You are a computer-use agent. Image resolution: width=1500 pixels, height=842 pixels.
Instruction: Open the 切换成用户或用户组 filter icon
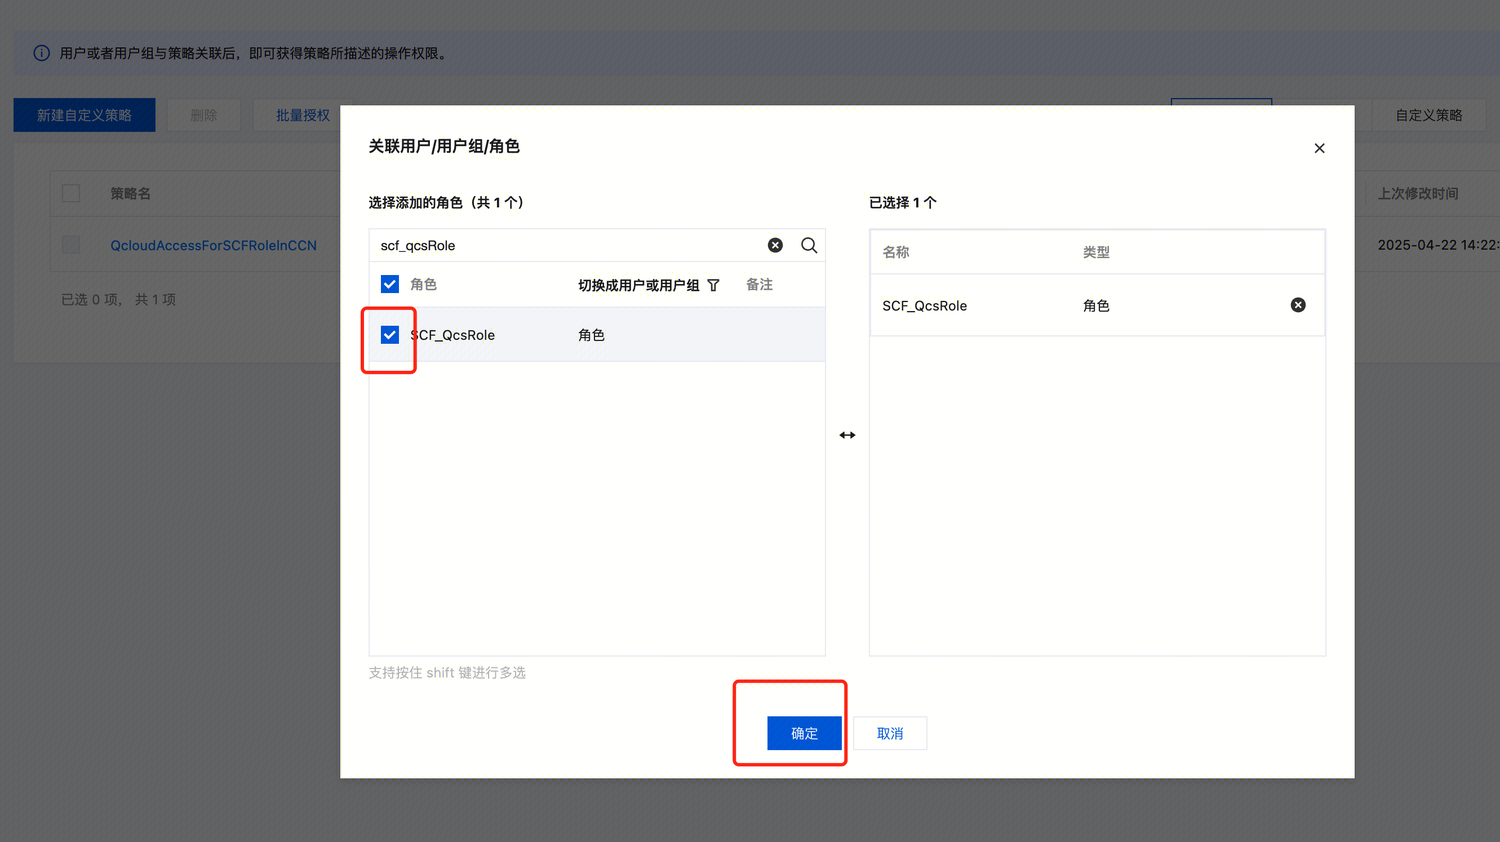[713, 285]
